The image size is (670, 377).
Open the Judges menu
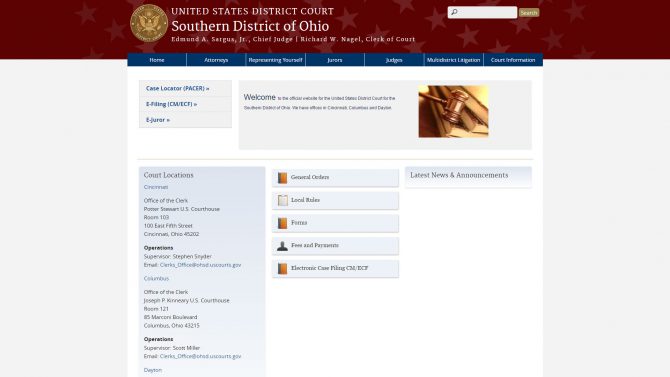pos(394,60)
